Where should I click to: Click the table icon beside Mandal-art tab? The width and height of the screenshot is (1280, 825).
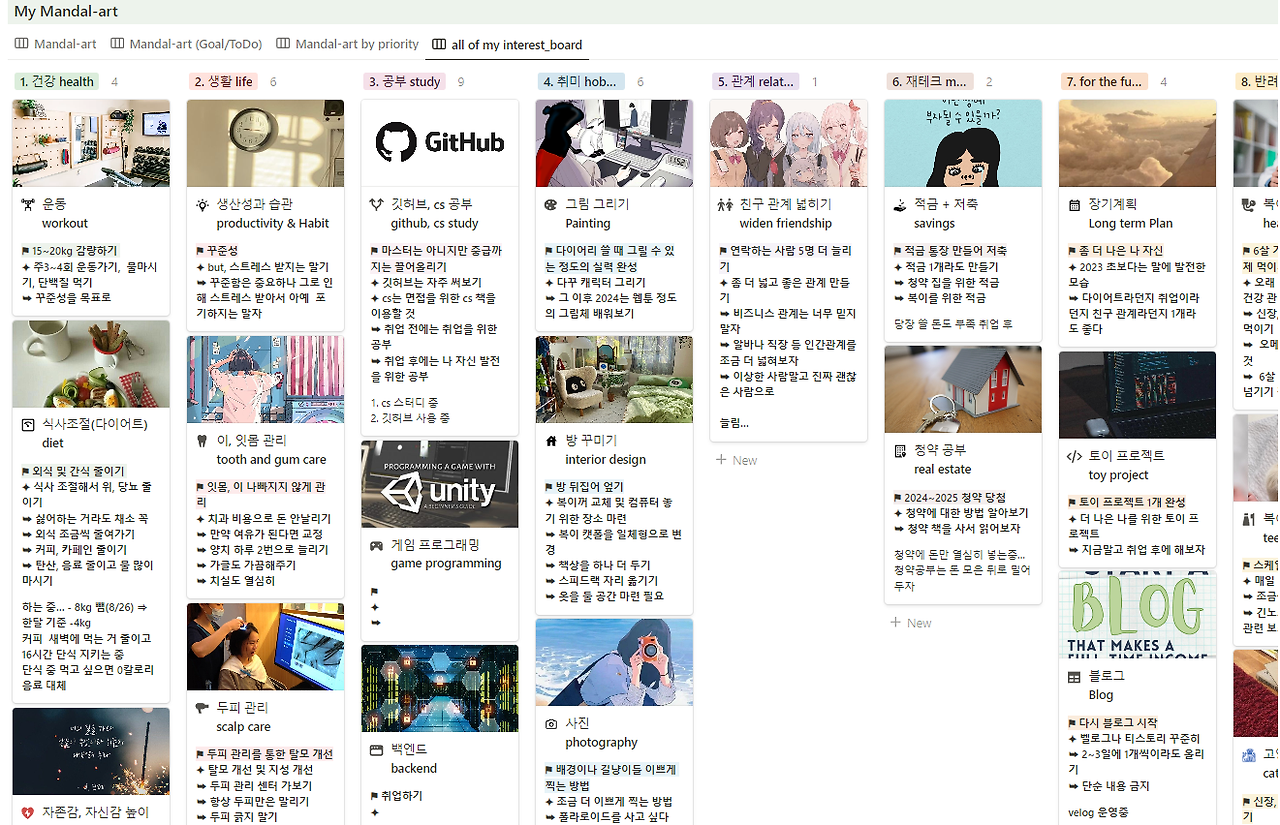point(22,44)
